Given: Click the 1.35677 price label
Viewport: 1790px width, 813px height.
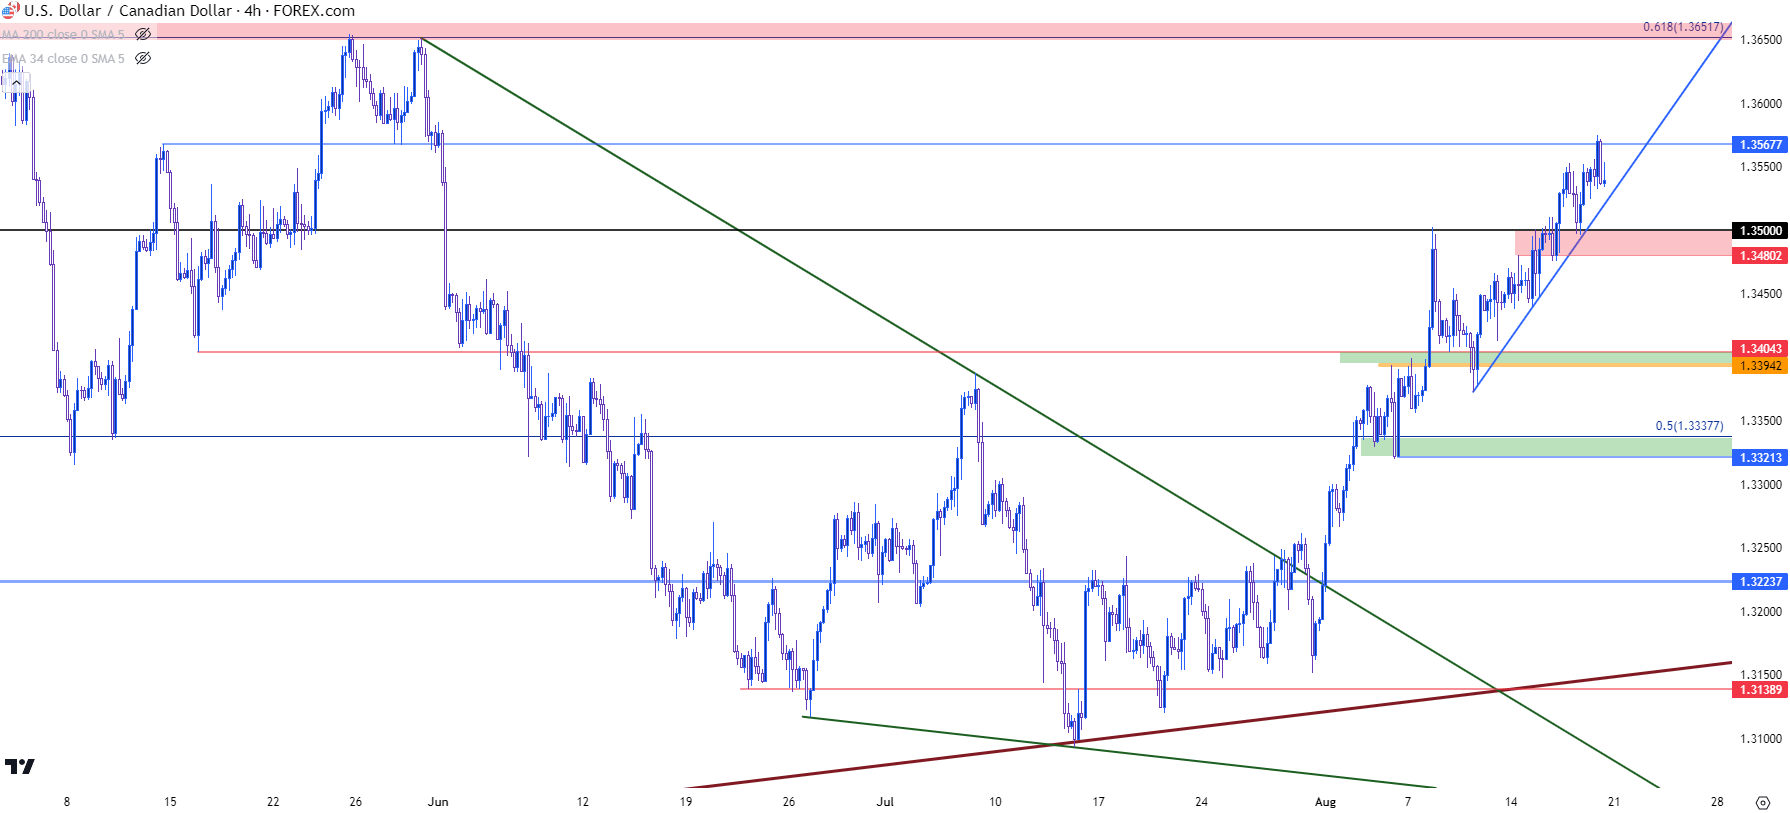Looking at the screenshot, I should click(x=1760, y=144).
